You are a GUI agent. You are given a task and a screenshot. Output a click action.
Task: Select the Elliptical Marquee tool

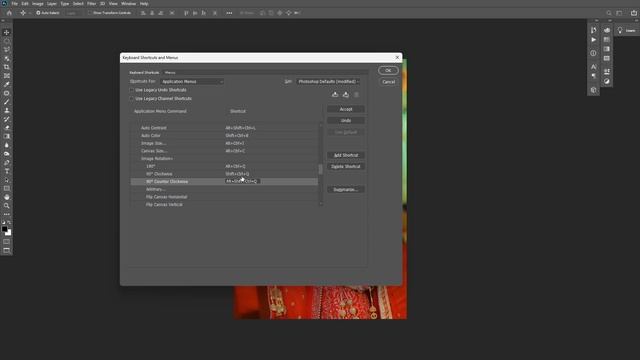(x=7, y=41)
